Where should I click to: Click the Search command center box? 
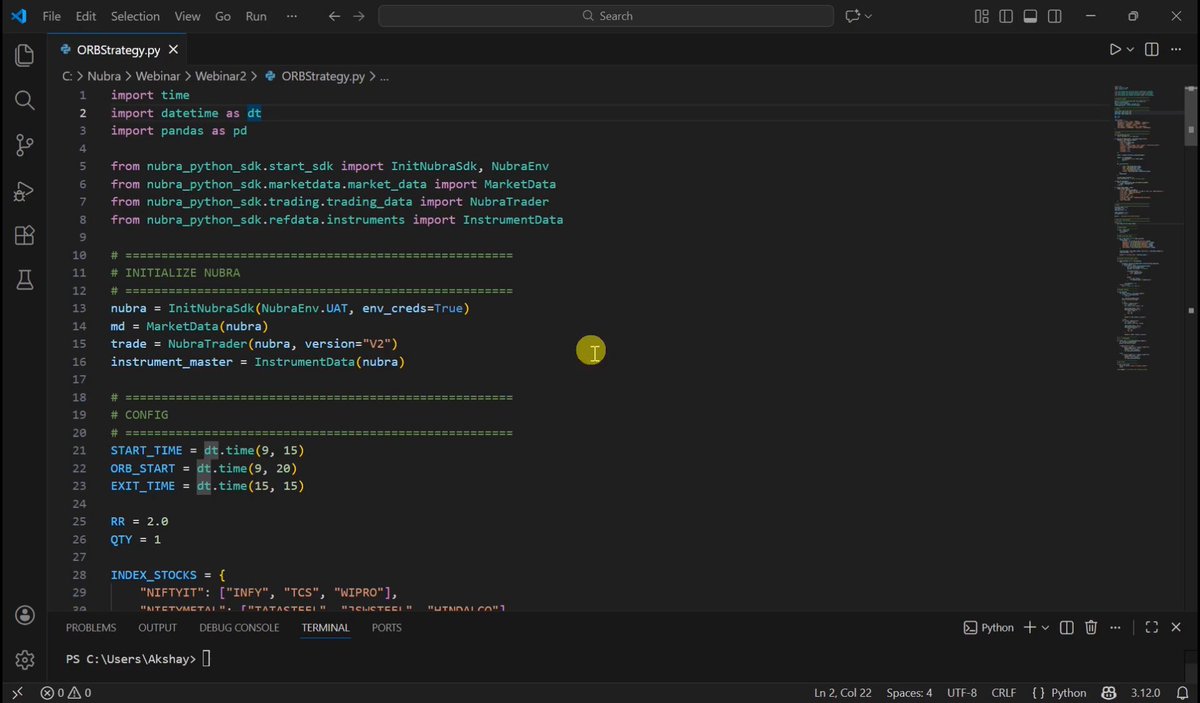click(x=606, y=16)
